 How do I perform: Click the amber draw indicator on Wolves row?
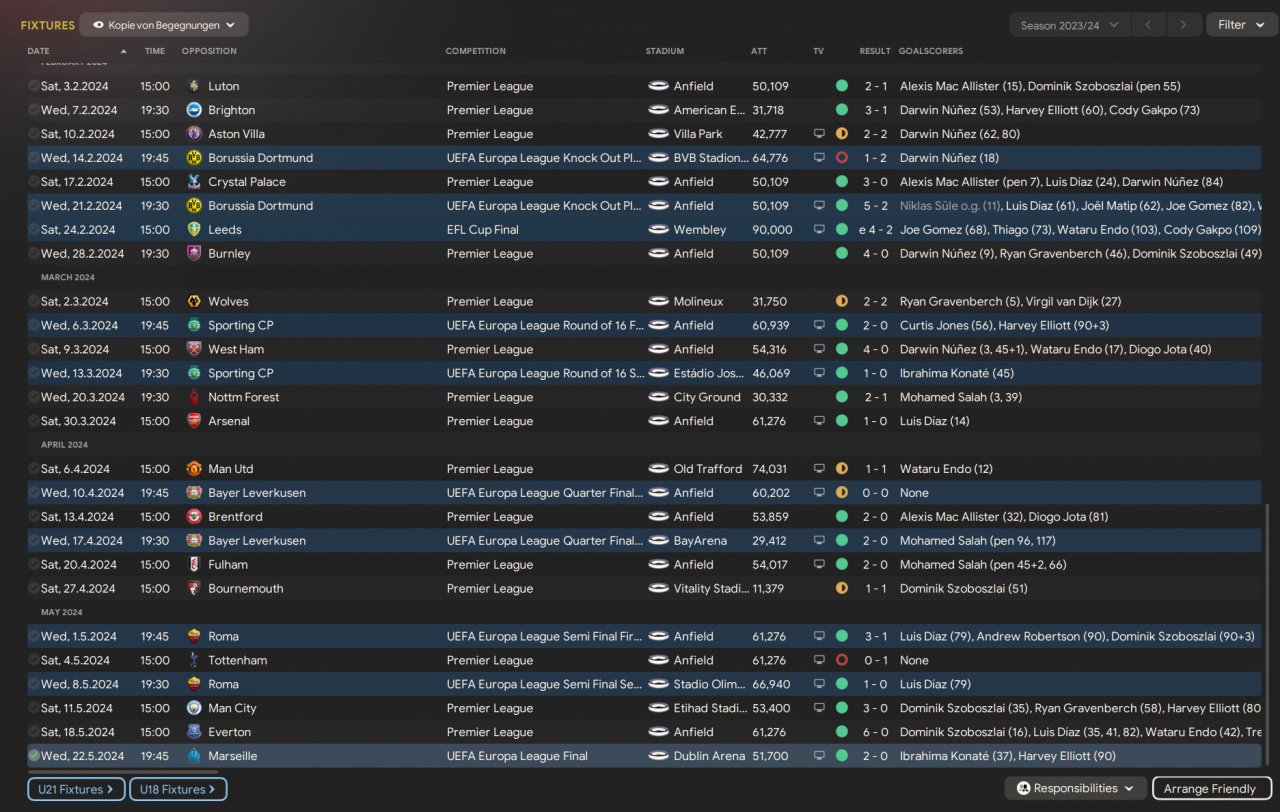842,302
